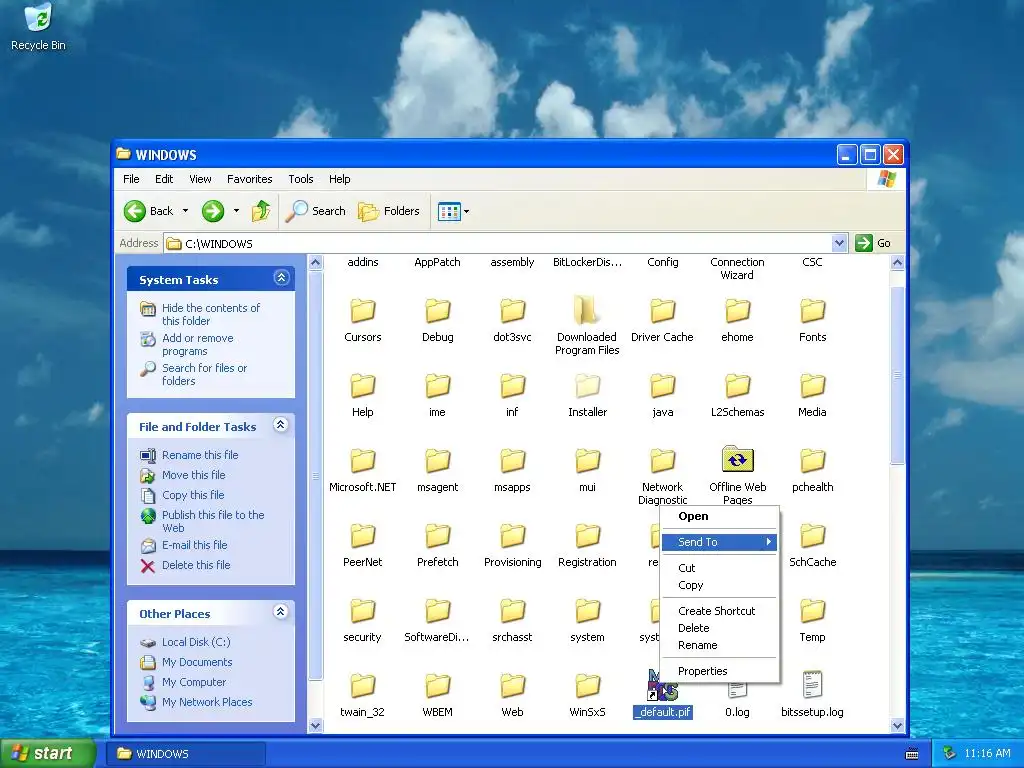Click the green Forward arrow icon

pyautogui.click(x=213, y=211)
